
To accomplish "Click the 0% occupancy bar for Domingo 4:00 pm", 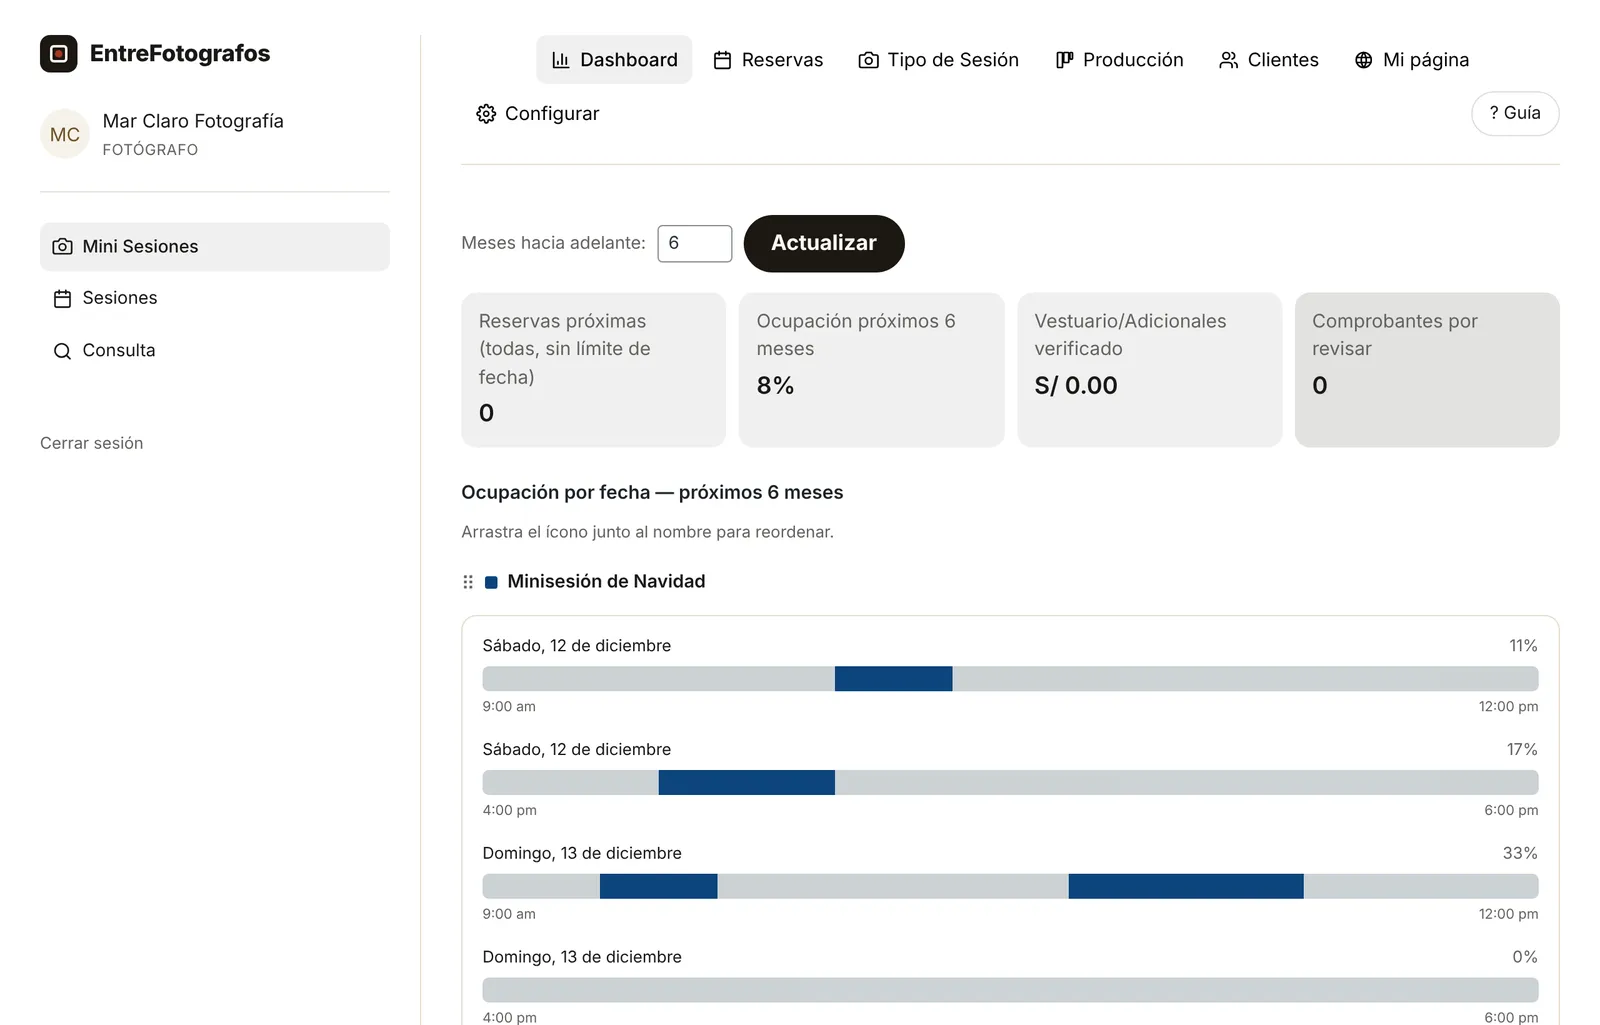I will coord(1010,990).
